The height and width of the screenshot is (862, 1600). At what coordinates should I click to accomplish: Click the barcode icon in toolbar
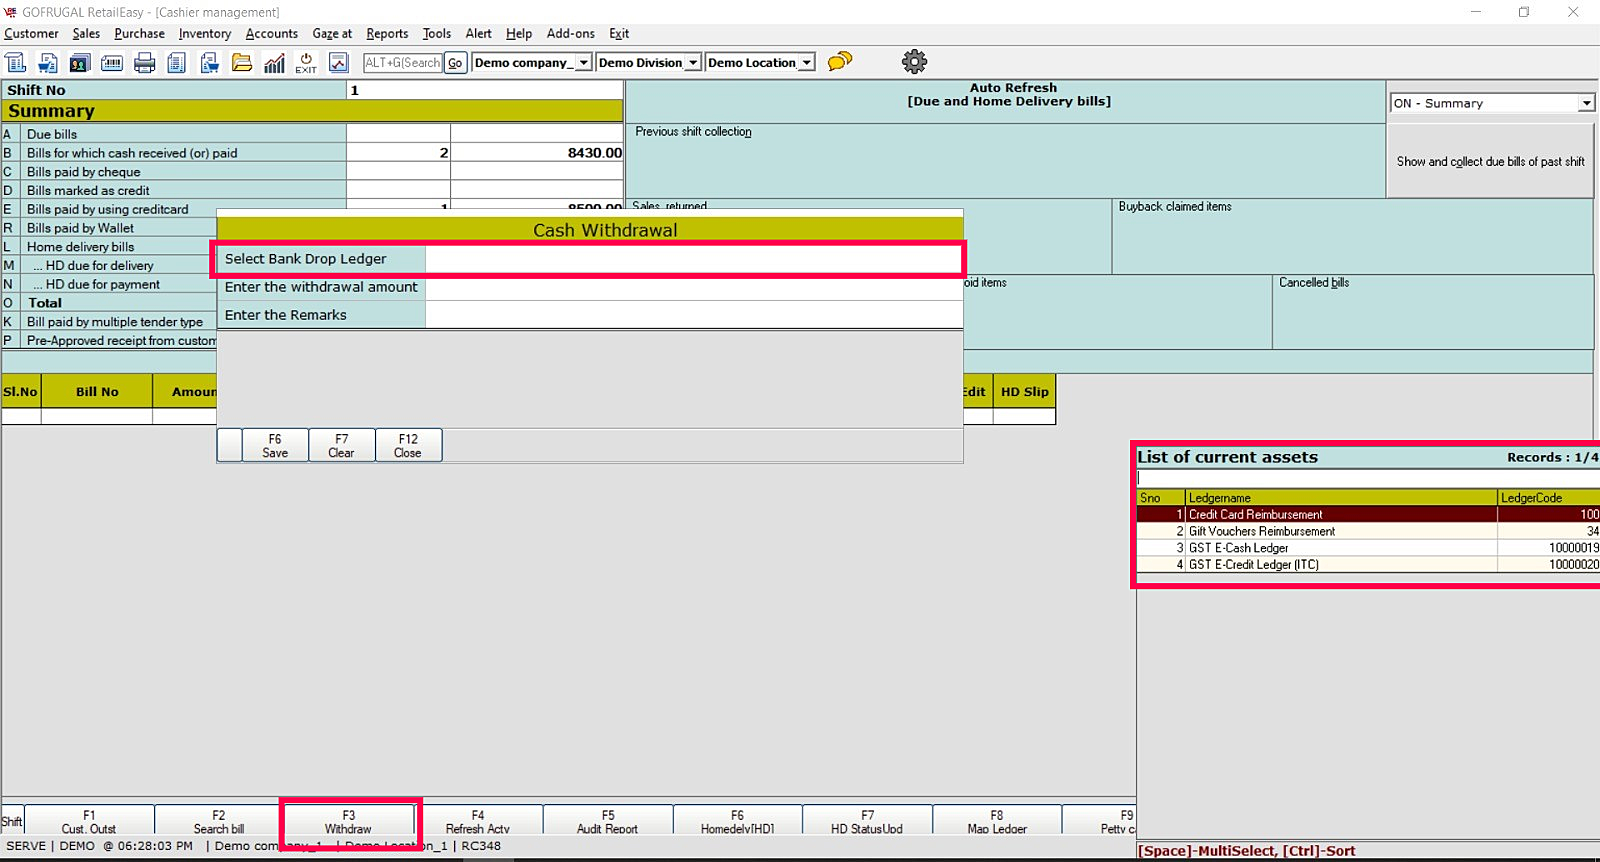coord(112,63)
